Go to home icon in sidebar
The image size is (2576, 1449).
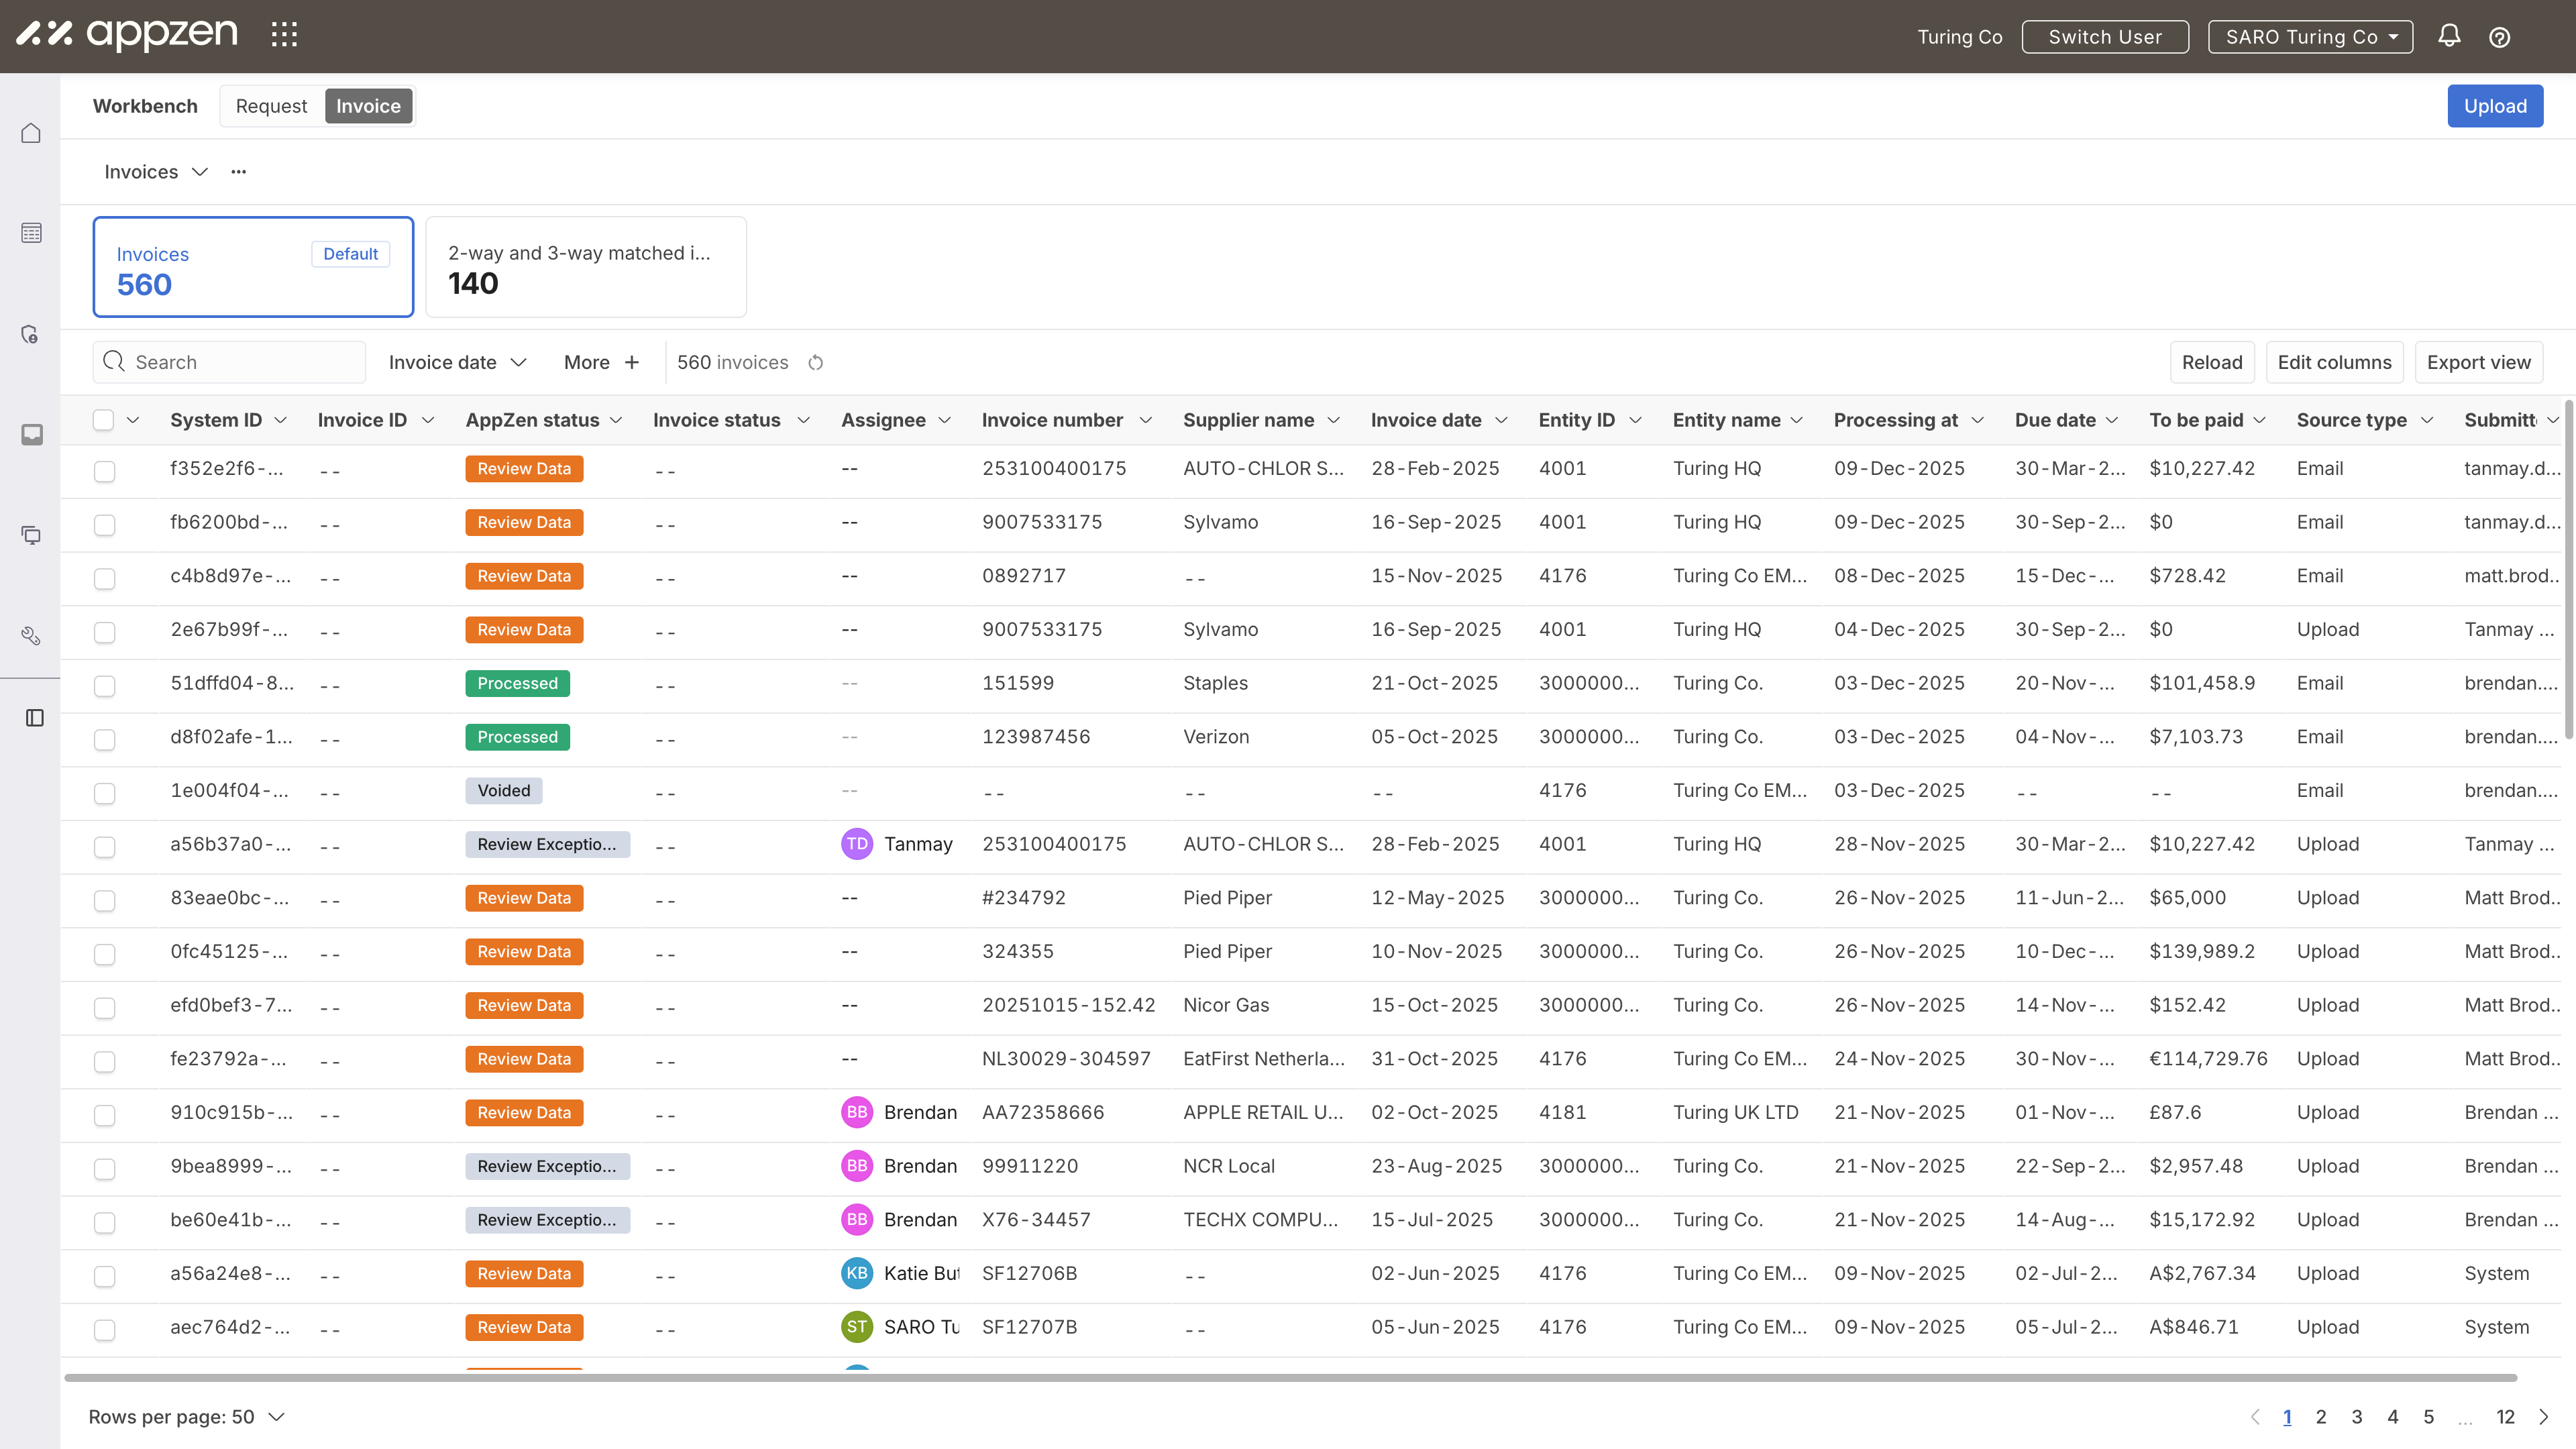tap(31, 133)
